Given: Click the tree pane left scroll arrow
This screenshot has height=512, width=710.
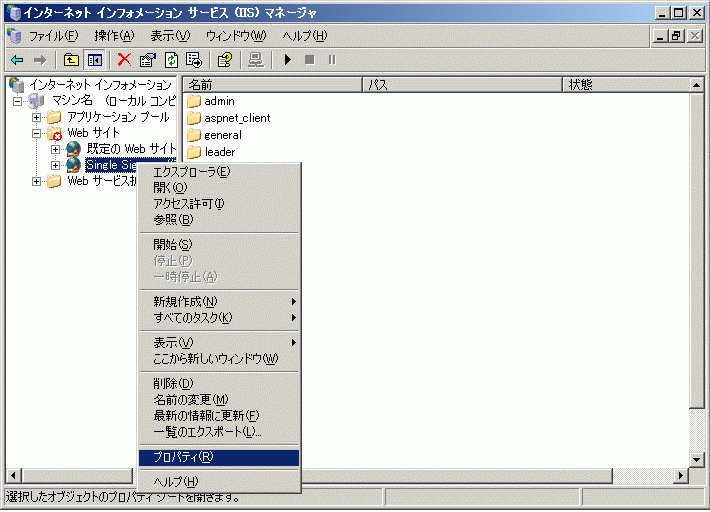Looking at the screenshot, I should (x=13, y=476).
